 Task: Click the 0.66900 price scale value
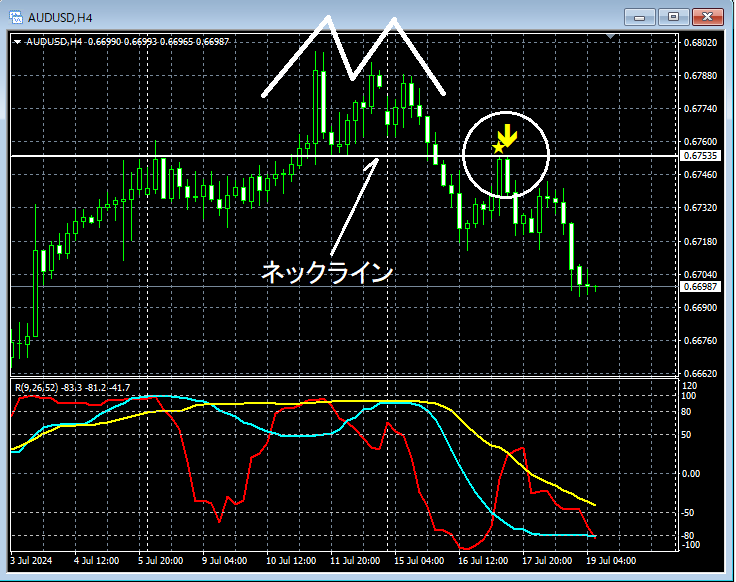[x=700, y=307]
